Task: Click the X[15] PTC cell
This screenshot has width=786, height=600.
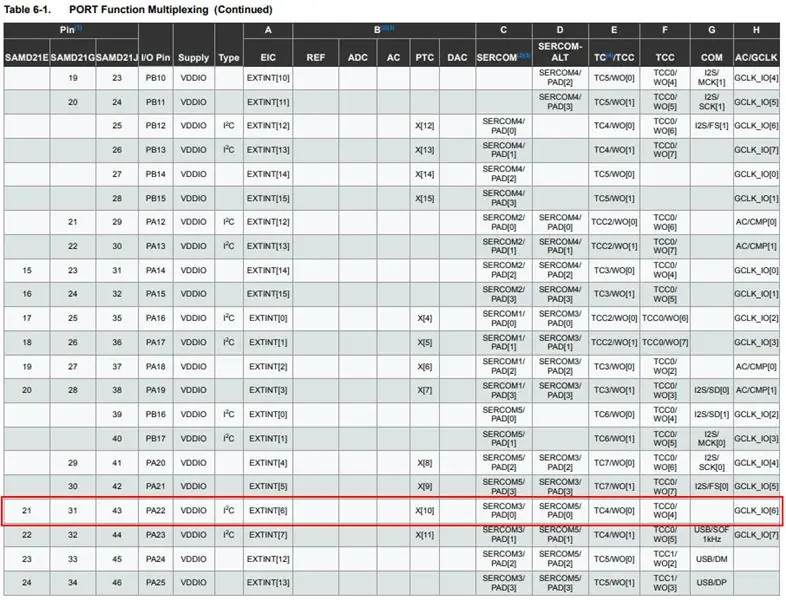Action: (425, 198)
